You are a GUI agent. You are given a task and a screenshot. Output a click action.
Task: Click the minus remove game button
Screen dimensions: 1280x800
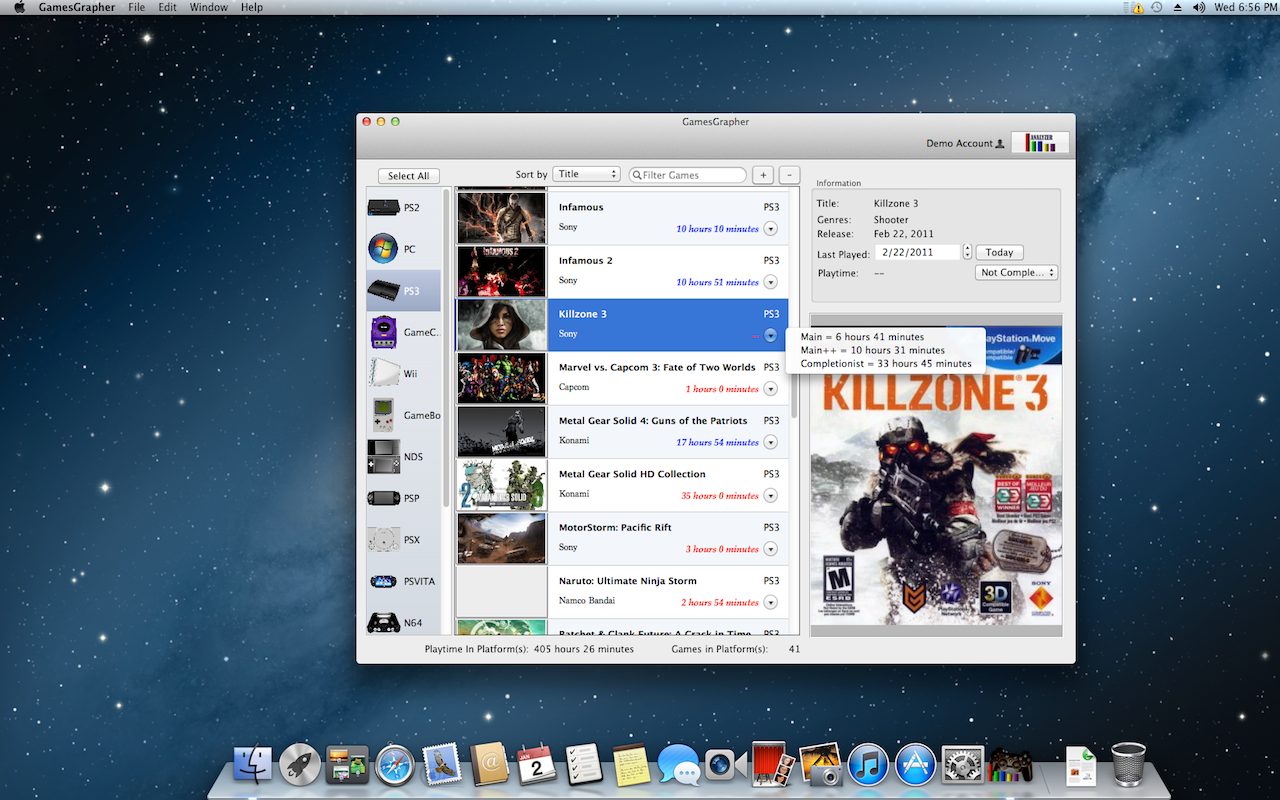click(x=789, y=175)
